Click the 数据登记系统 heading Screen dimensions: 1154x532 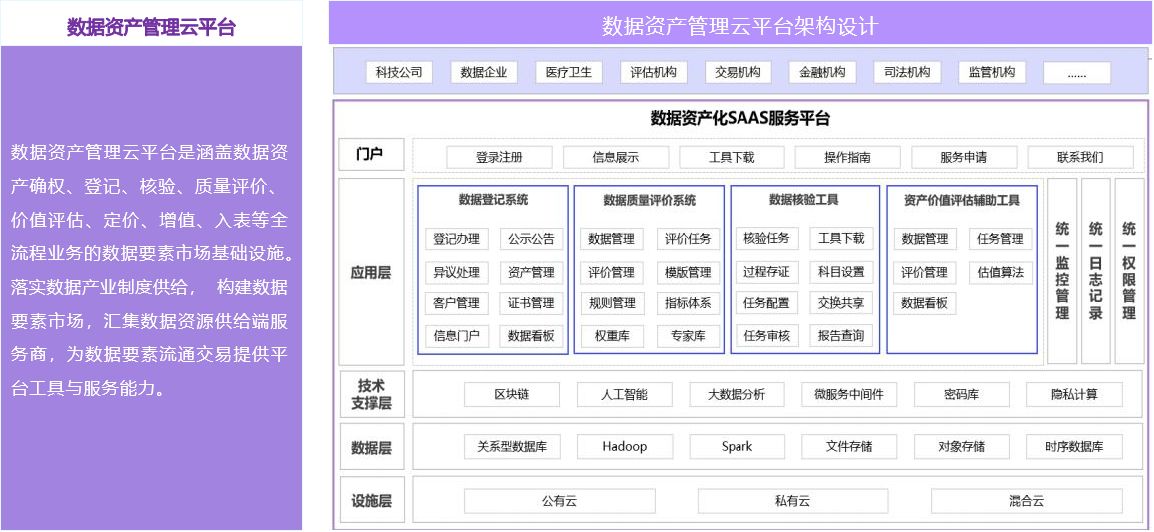[493, 199]
